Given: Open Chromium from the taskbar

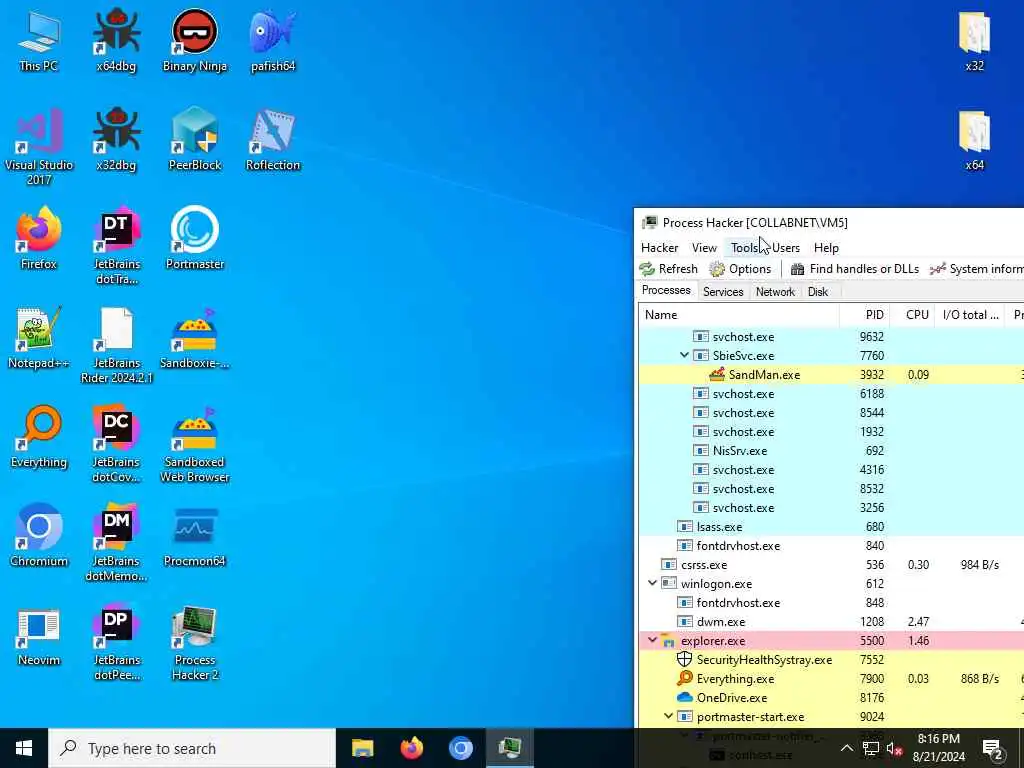Looking at the screenshot, I should click(460, 748).
